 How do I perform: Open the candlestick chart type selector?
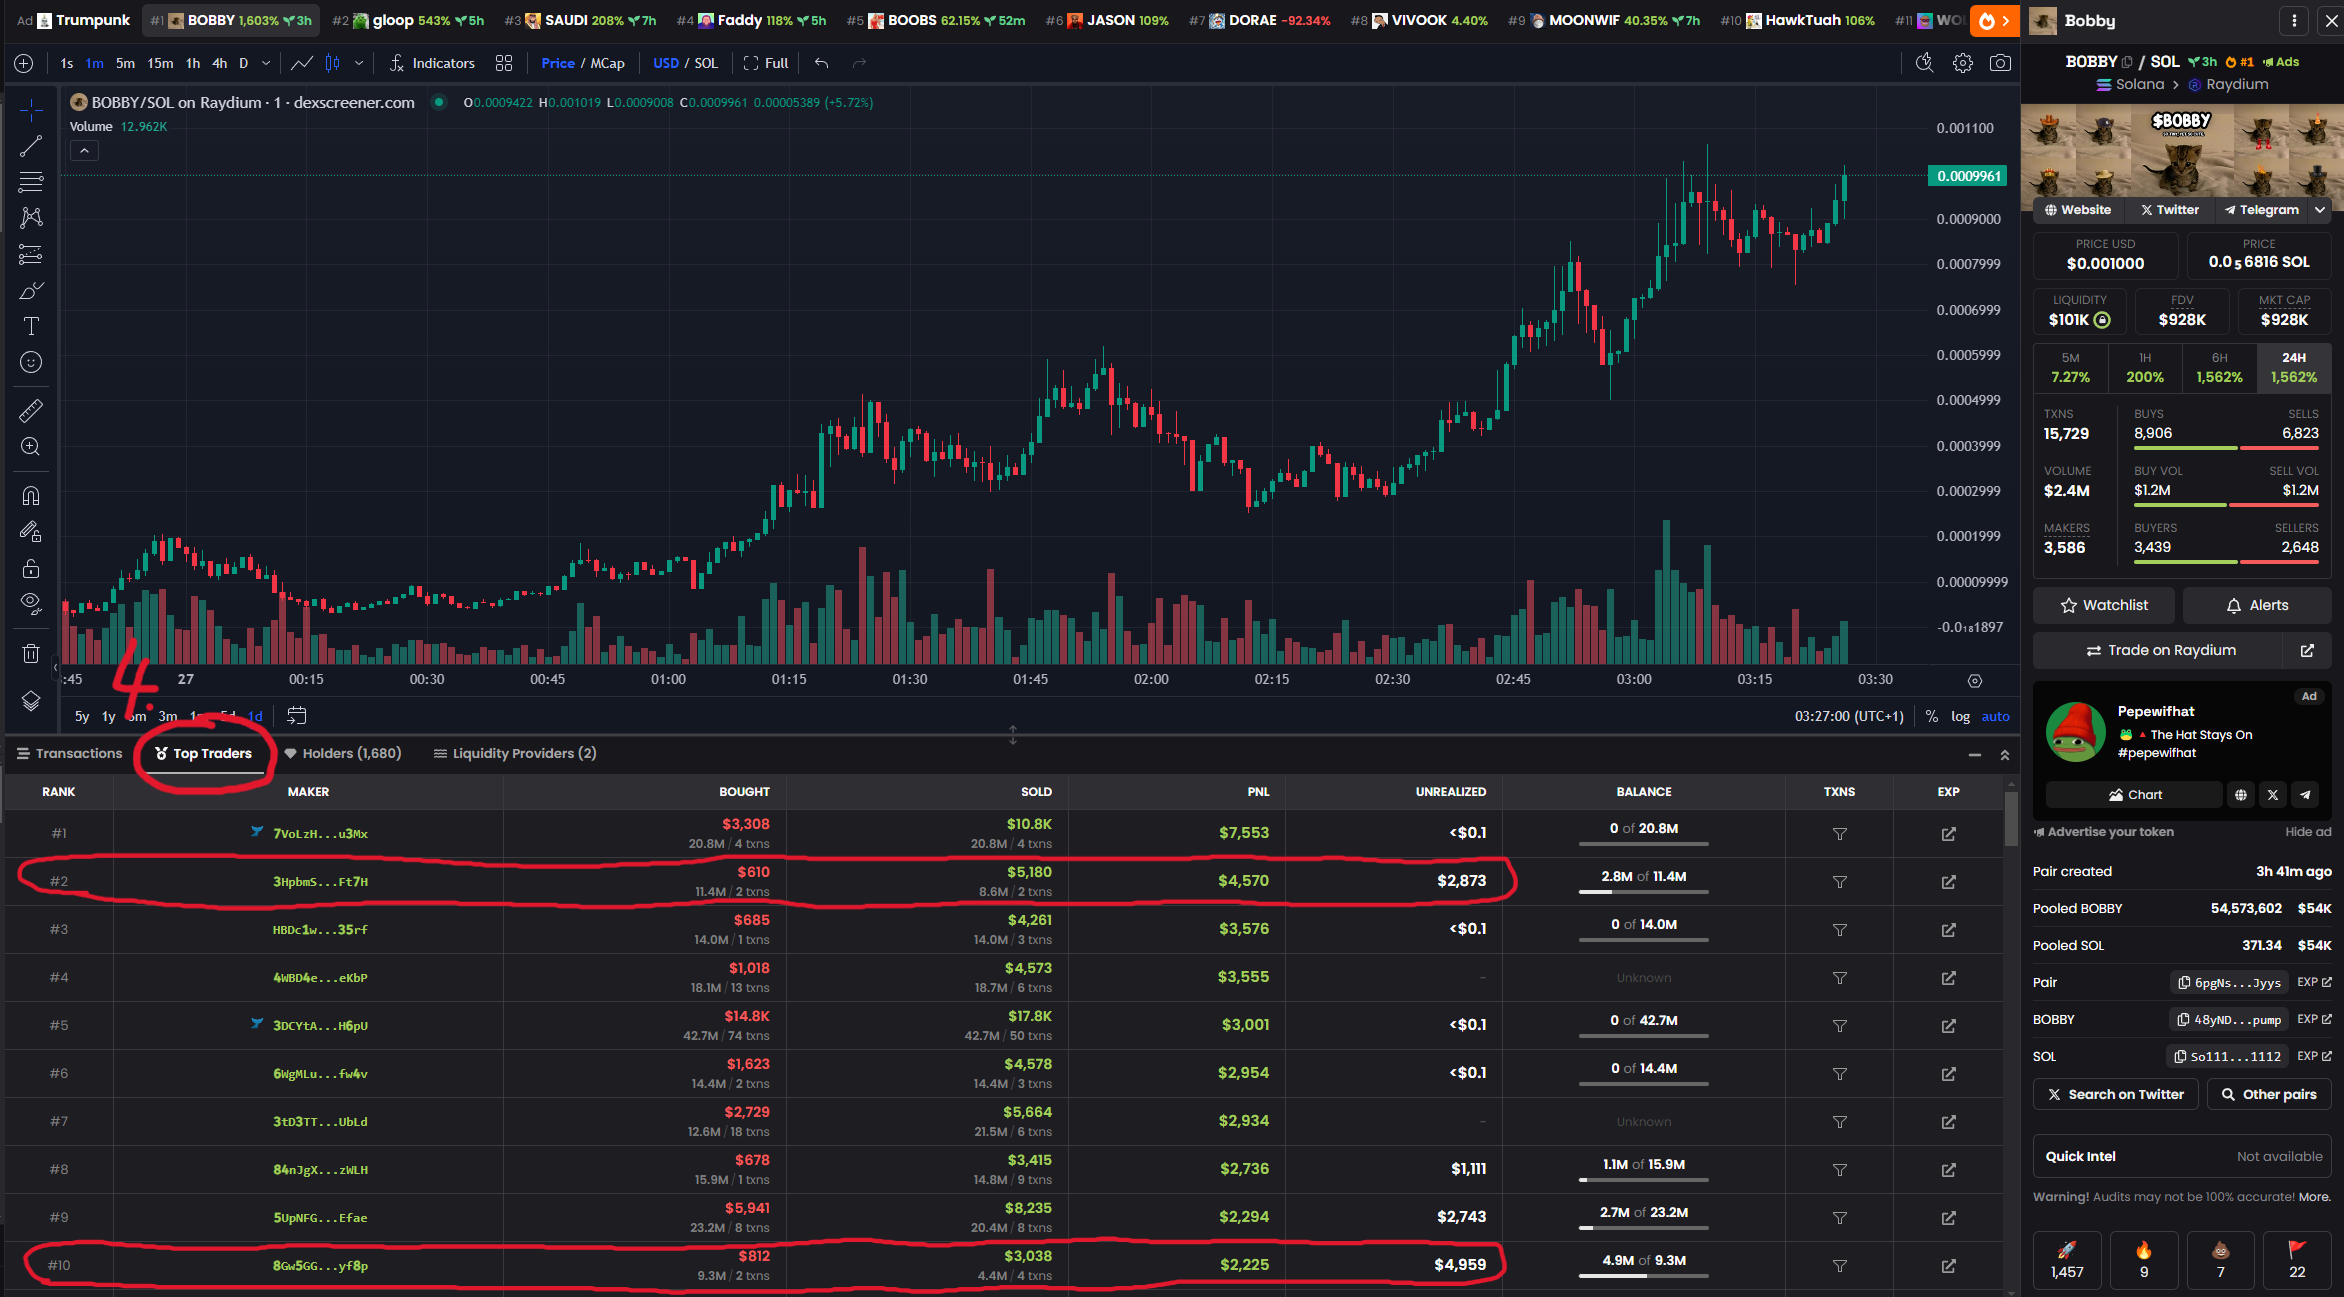tap(332, 63)
